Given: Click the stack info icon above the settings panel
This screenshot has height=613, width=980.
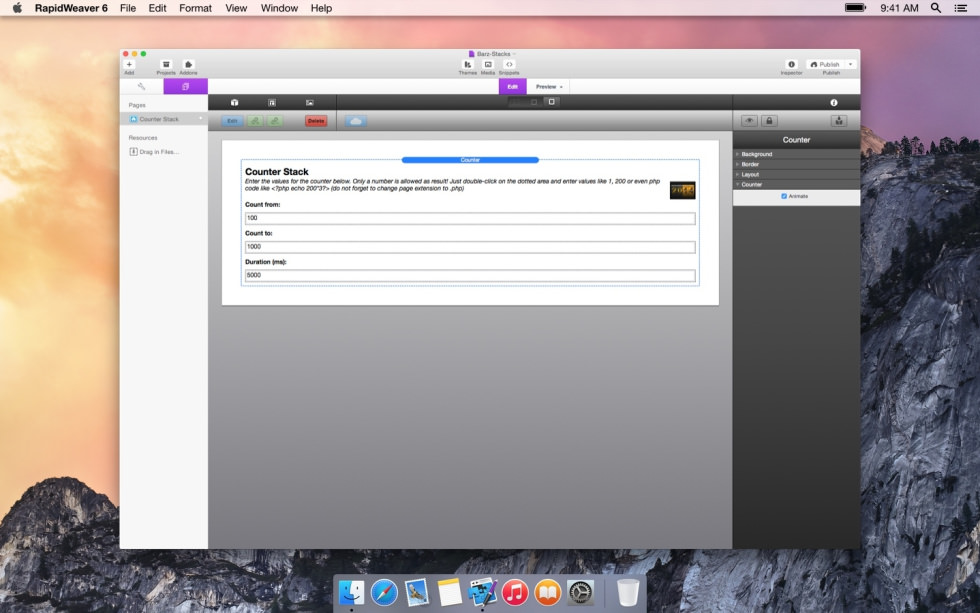Looking at the screenshot, I should point(834,102).
